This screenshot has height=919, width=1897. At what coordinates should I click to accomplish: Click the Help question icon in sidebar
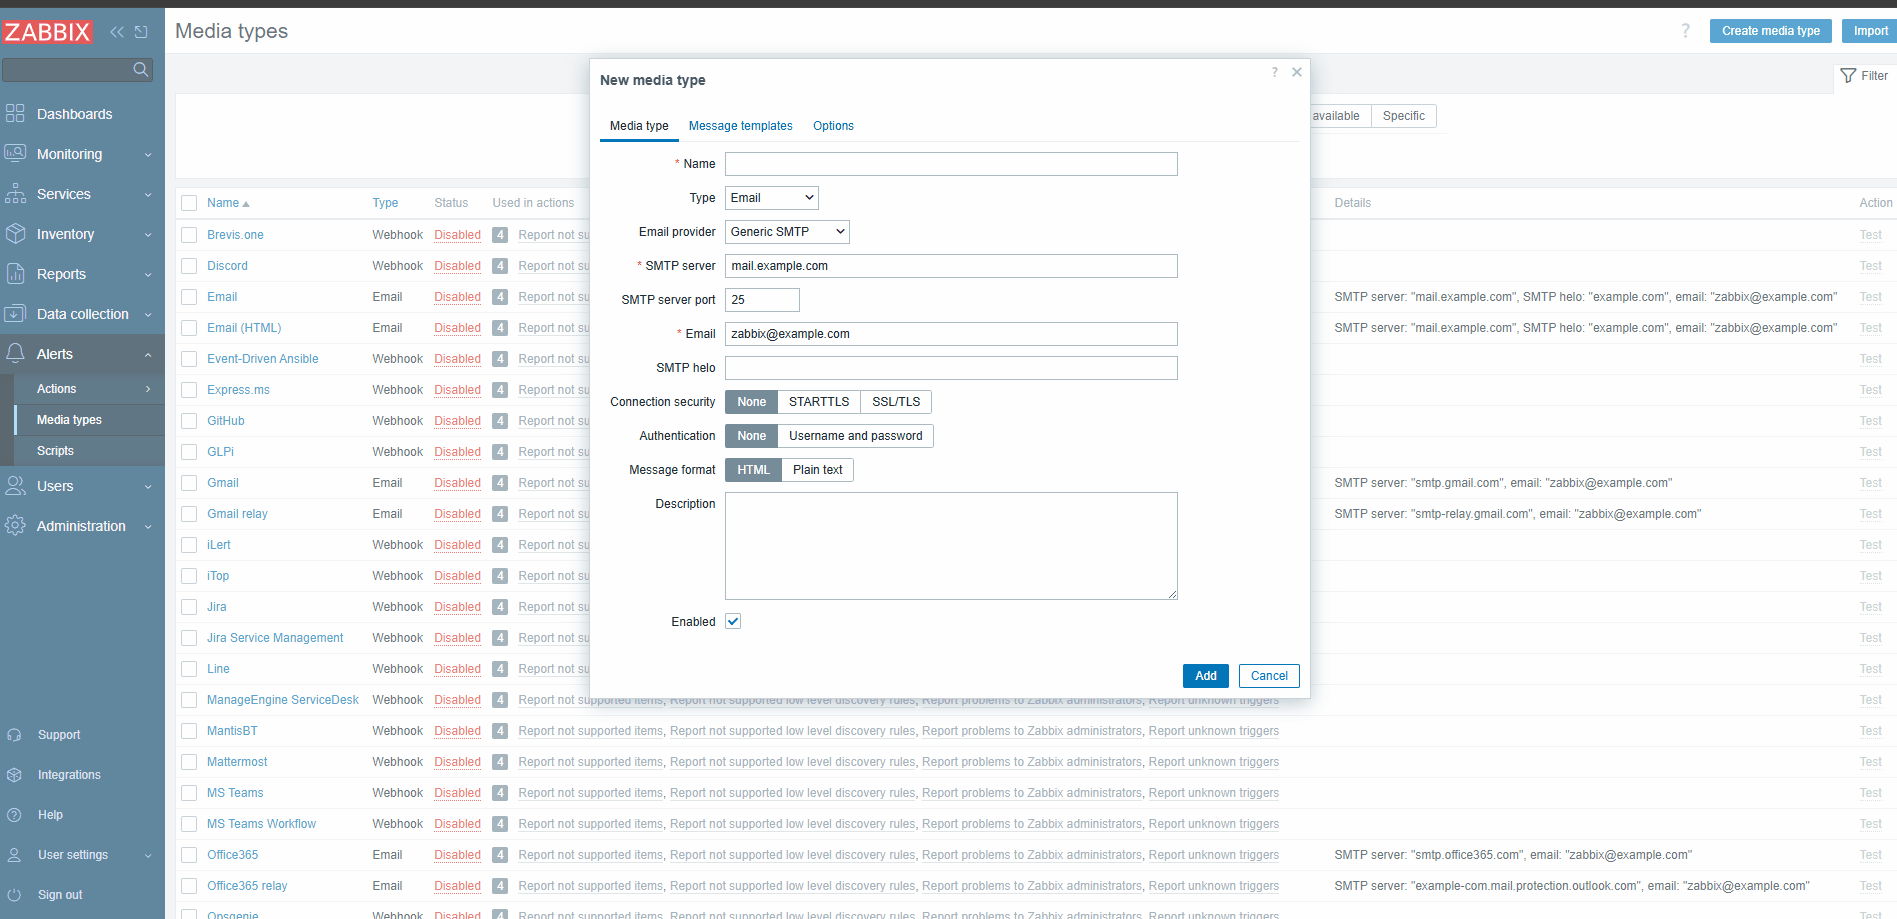point(14,815)
